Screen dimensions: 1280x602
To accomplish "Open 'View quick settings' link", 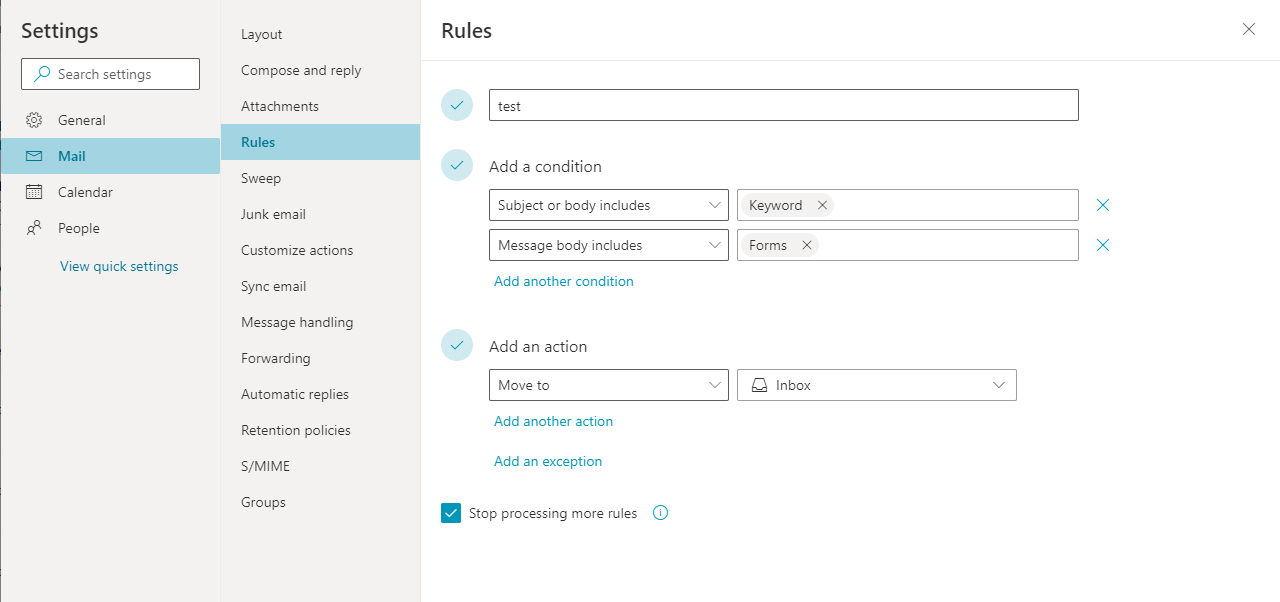I will click(119, 266).
